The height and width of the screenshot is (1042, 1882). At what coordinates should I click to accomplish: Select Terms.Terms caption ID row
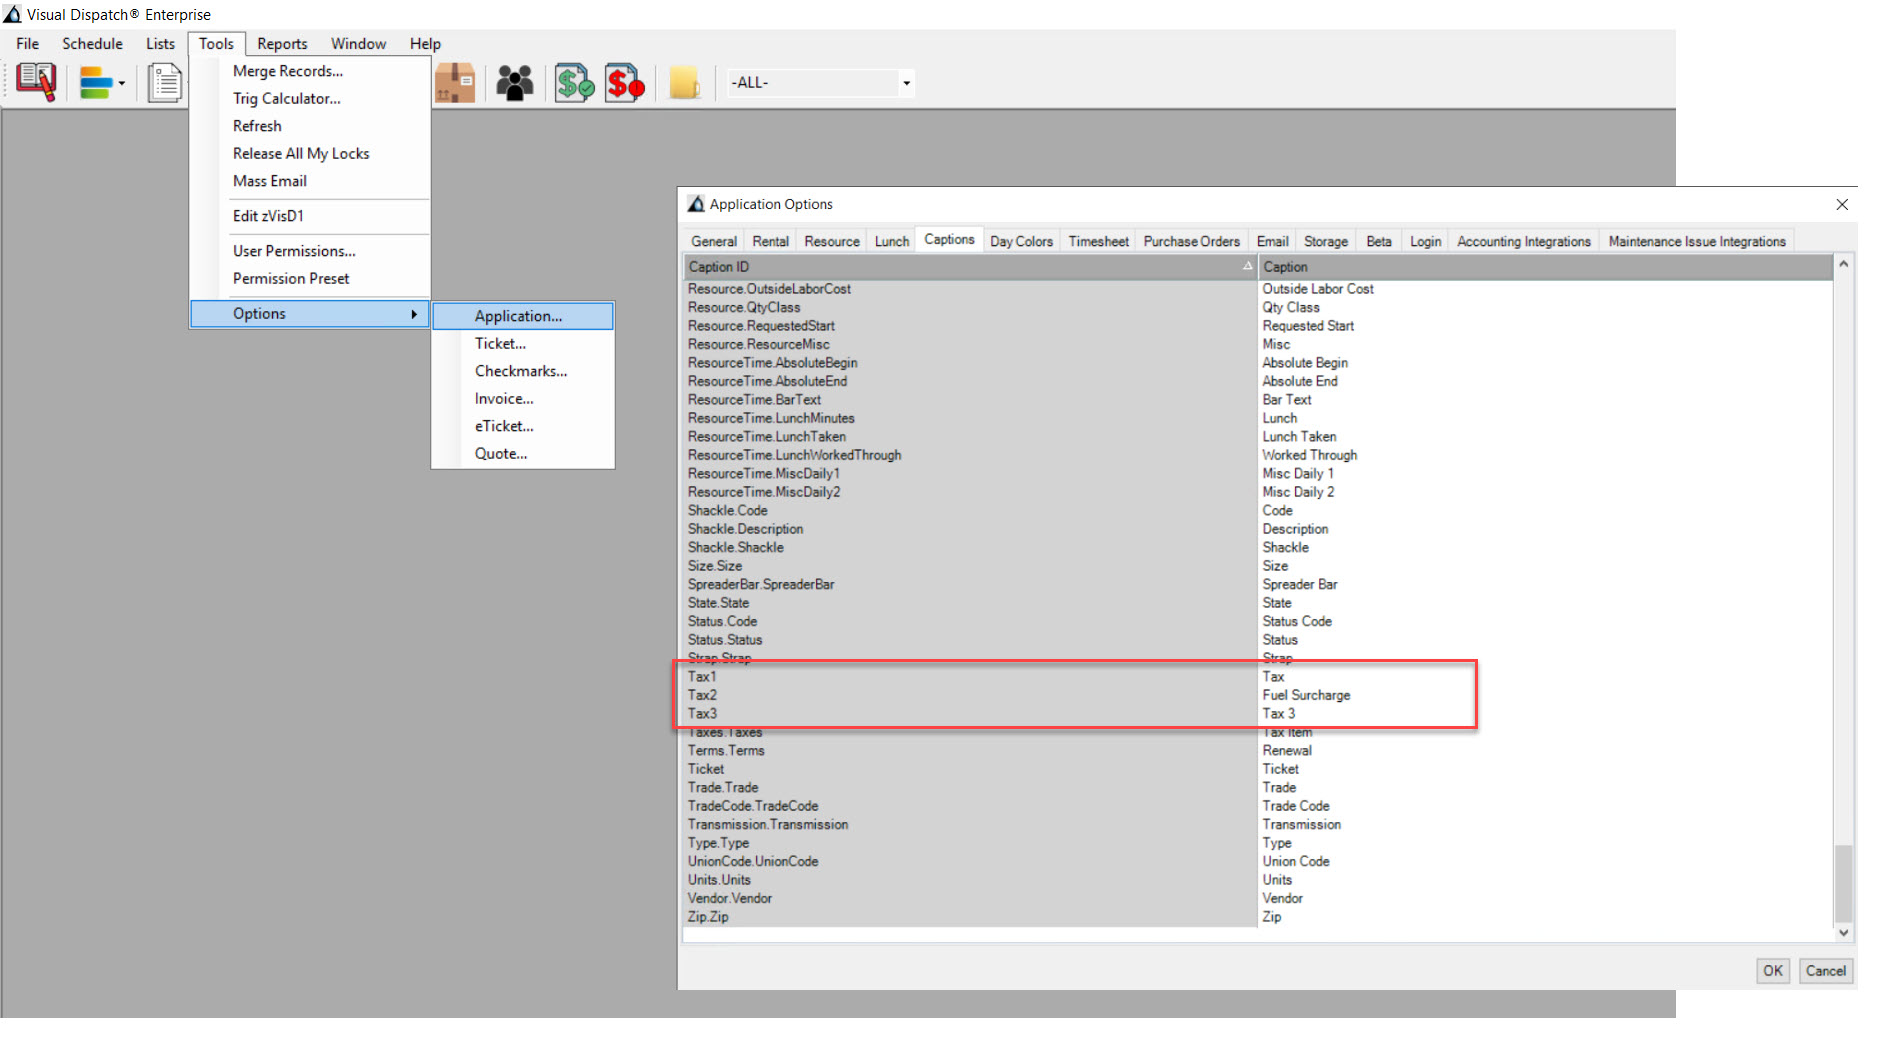(x=969, y=751)
